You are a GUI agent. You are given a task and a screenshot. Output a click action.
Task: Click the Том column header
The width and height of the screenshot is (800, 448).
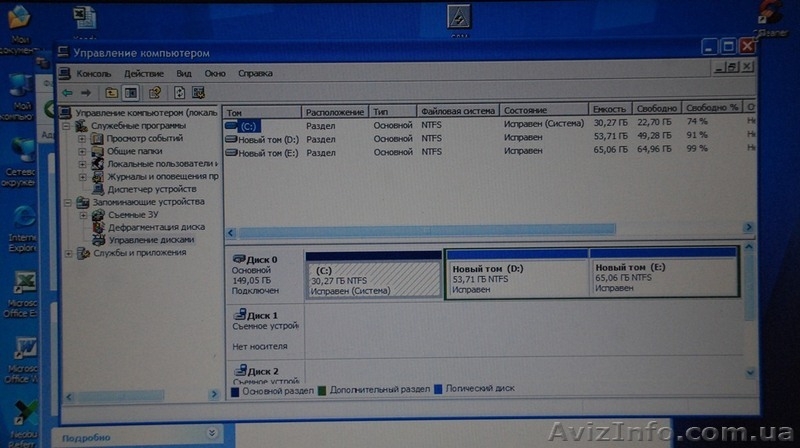pyautogui.click(x=262, y=112)
